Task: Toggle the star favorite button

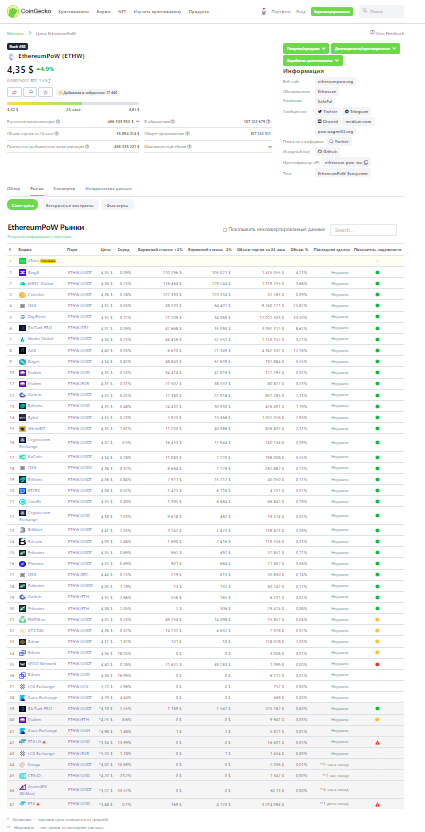Action: coord(46,92)
